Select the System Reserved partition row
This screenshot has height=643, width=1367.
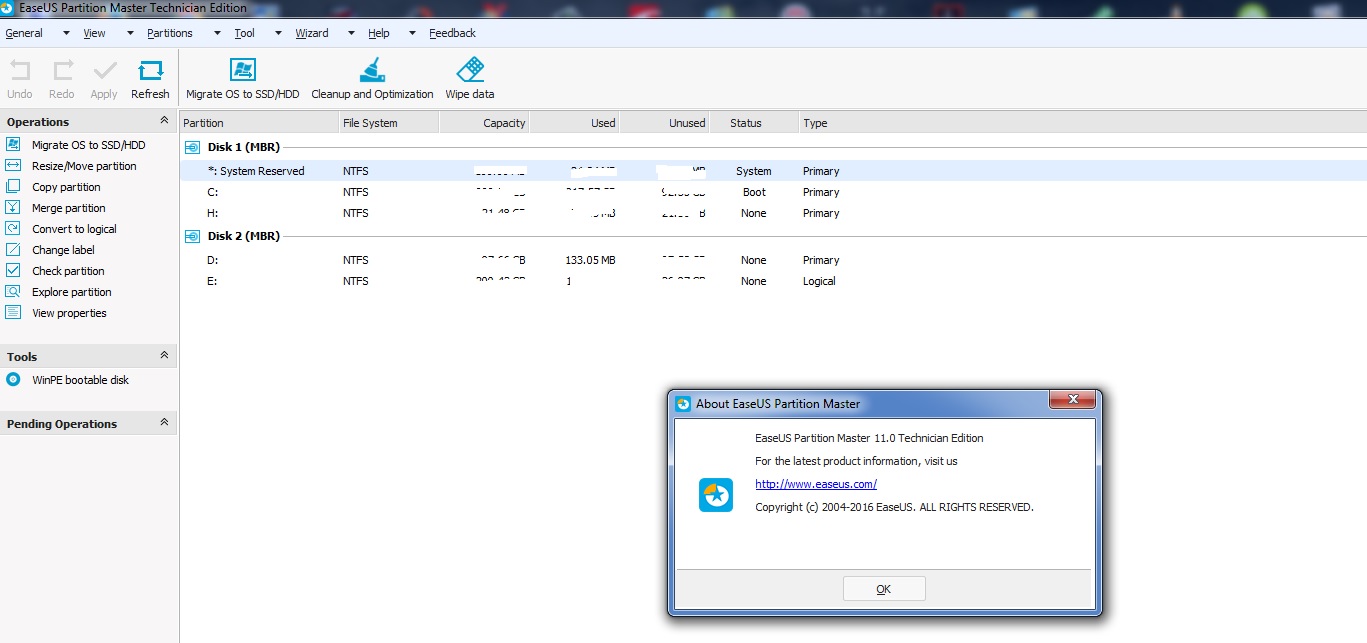(773, 171)
